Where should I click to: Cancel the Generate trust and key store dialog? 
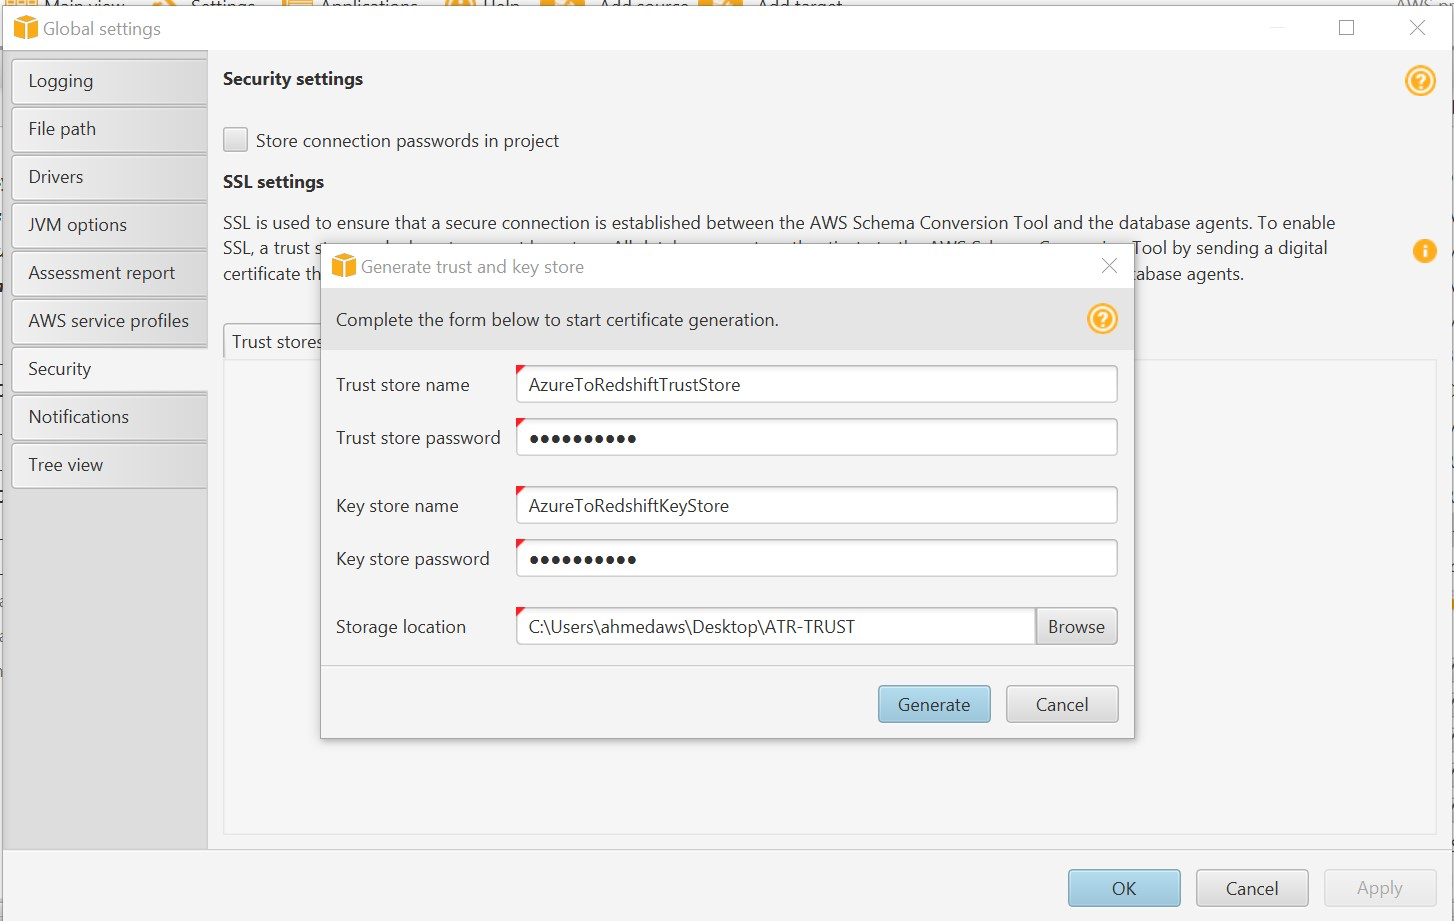tap(1062, 704)
